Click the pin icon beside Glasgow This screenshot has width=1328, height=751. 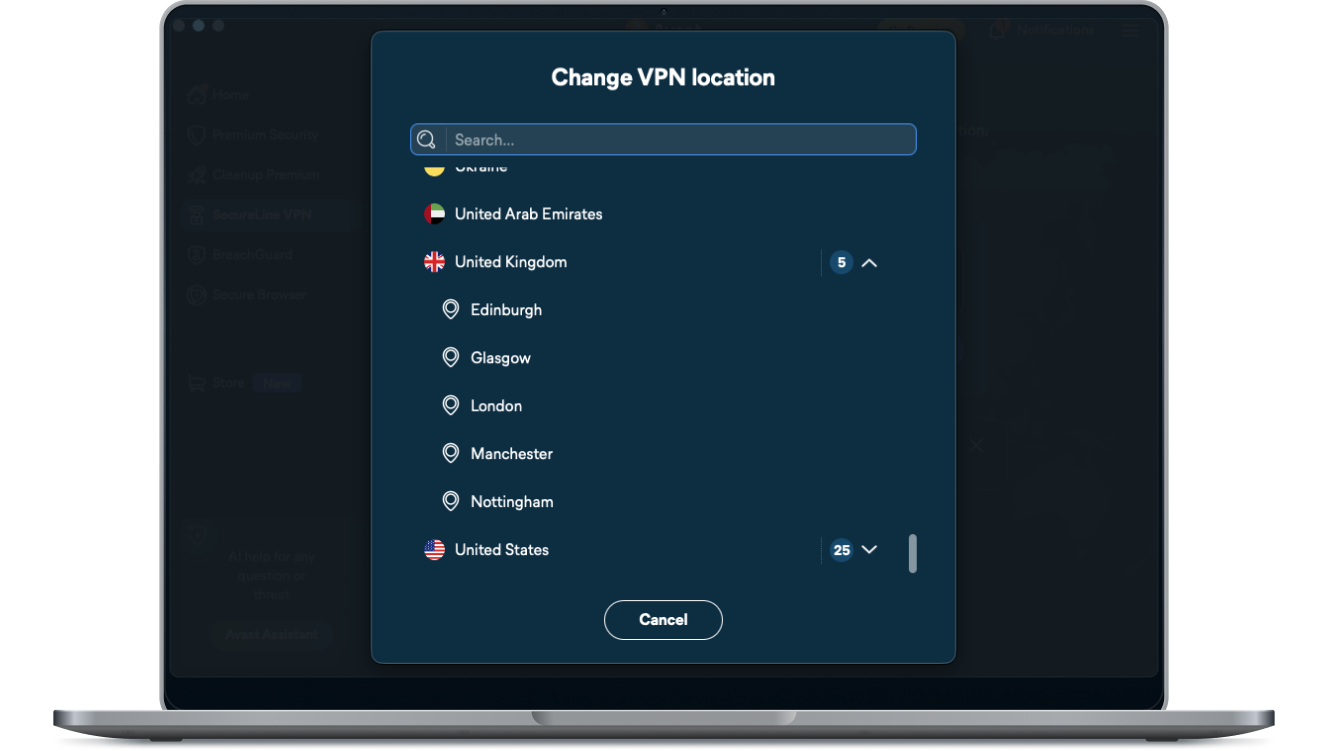[451, 357]
